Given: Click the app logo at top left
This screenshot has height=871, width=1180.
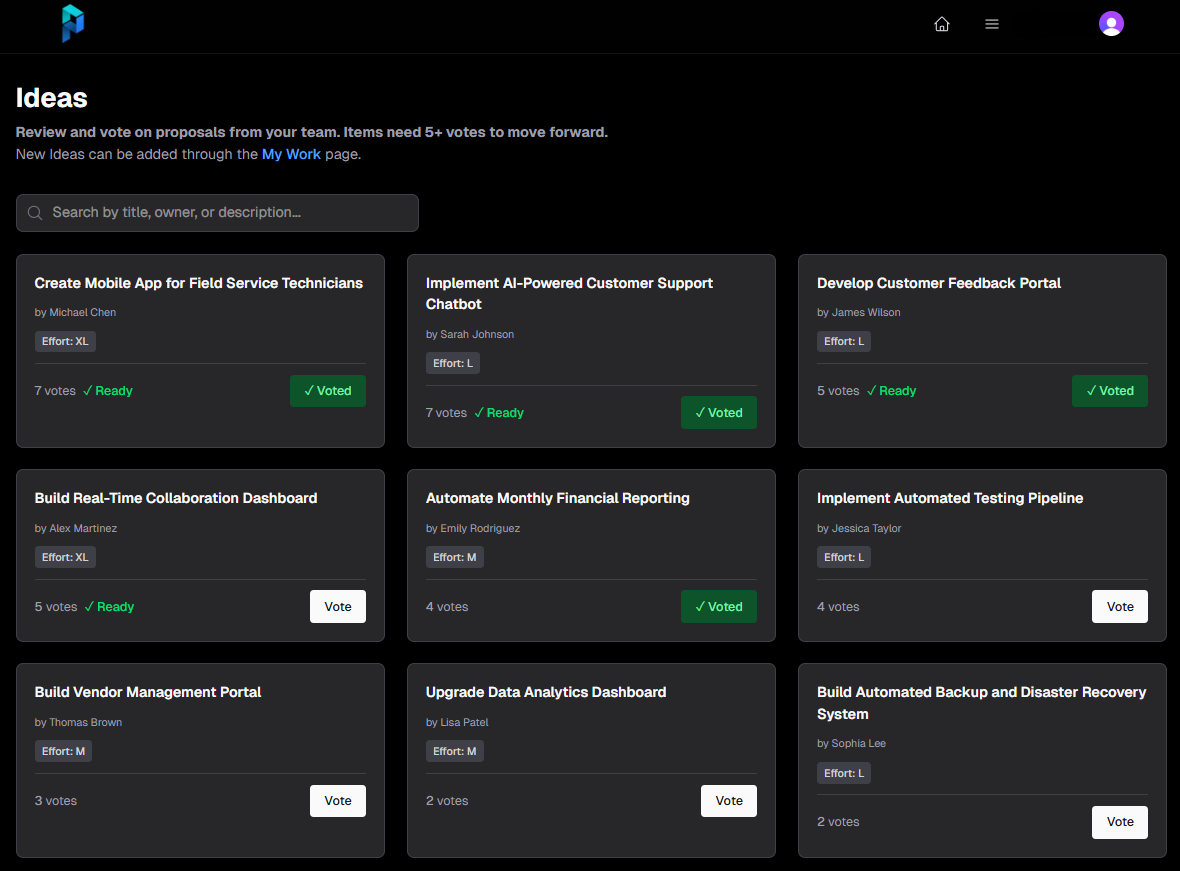Looking at the screenshot, I should [73, 23].
